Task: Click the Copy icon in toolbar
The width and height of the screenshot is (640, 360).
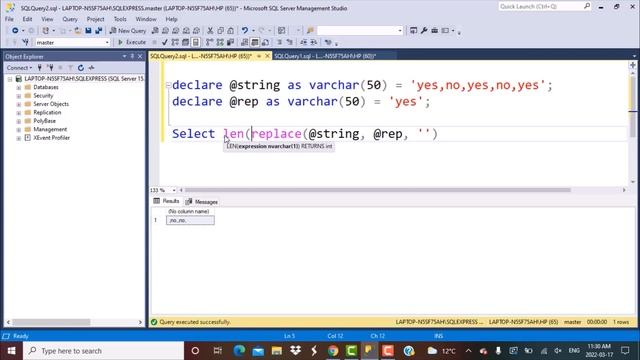Action: tap(220, 31)
